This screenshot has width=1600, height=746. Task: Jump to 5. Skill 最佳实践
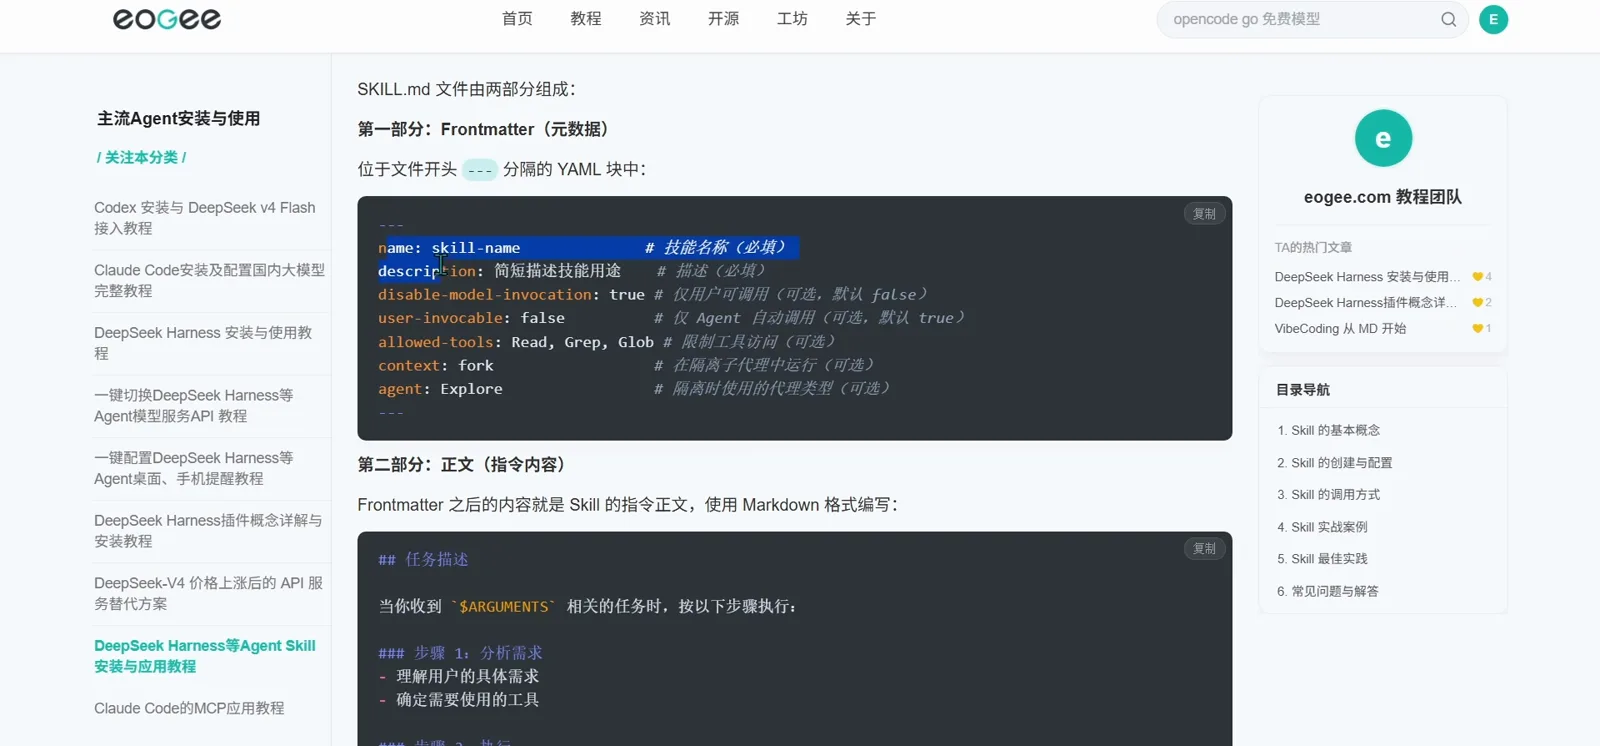1322,559
